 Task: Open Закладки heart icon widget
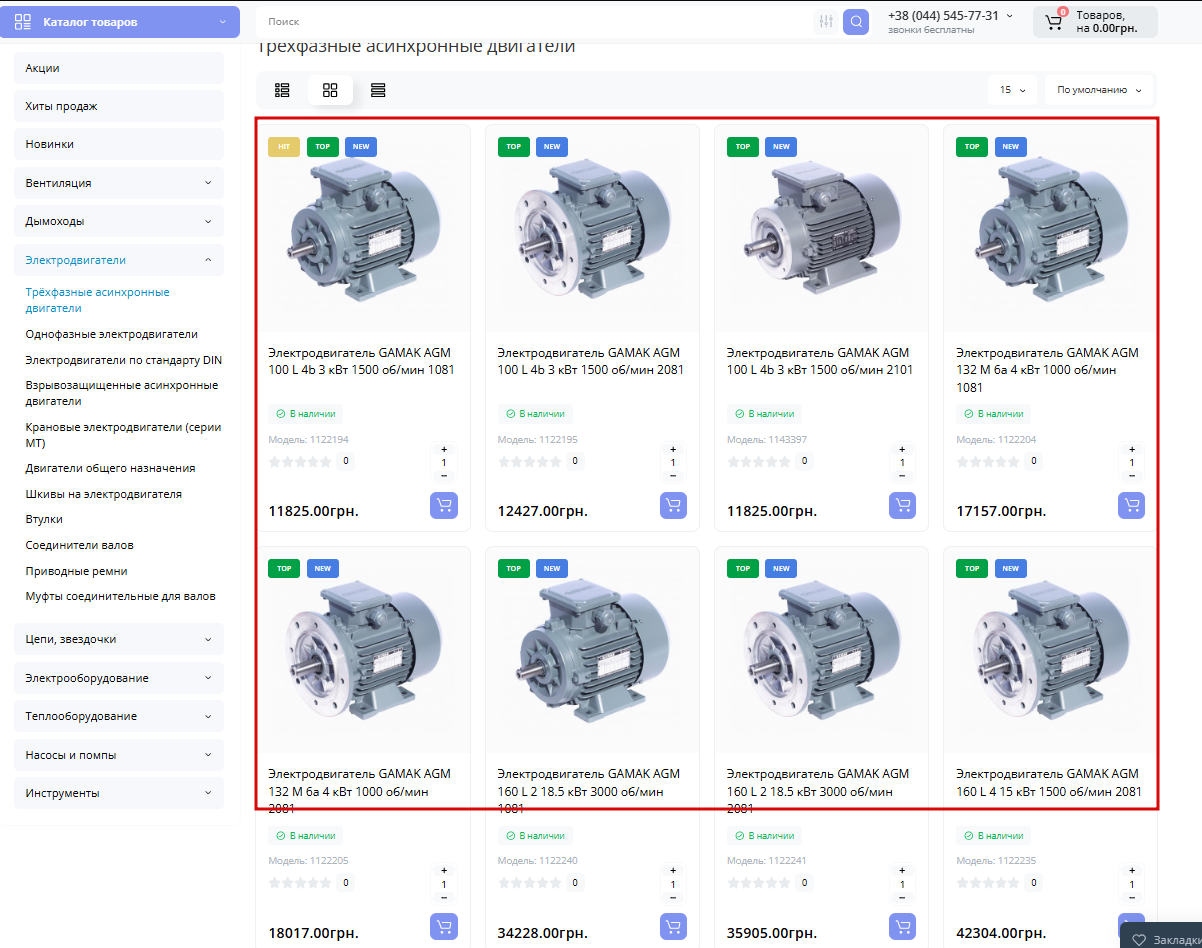(x=1138, y=940)
